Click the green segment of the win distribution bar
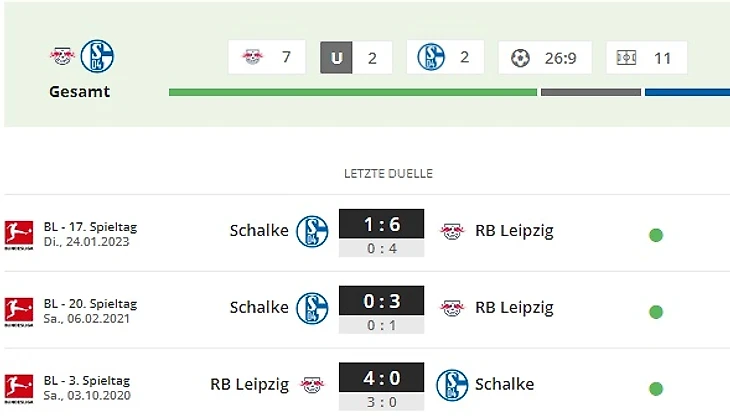This screenshot has height=416, width=730. pos(352,93)
